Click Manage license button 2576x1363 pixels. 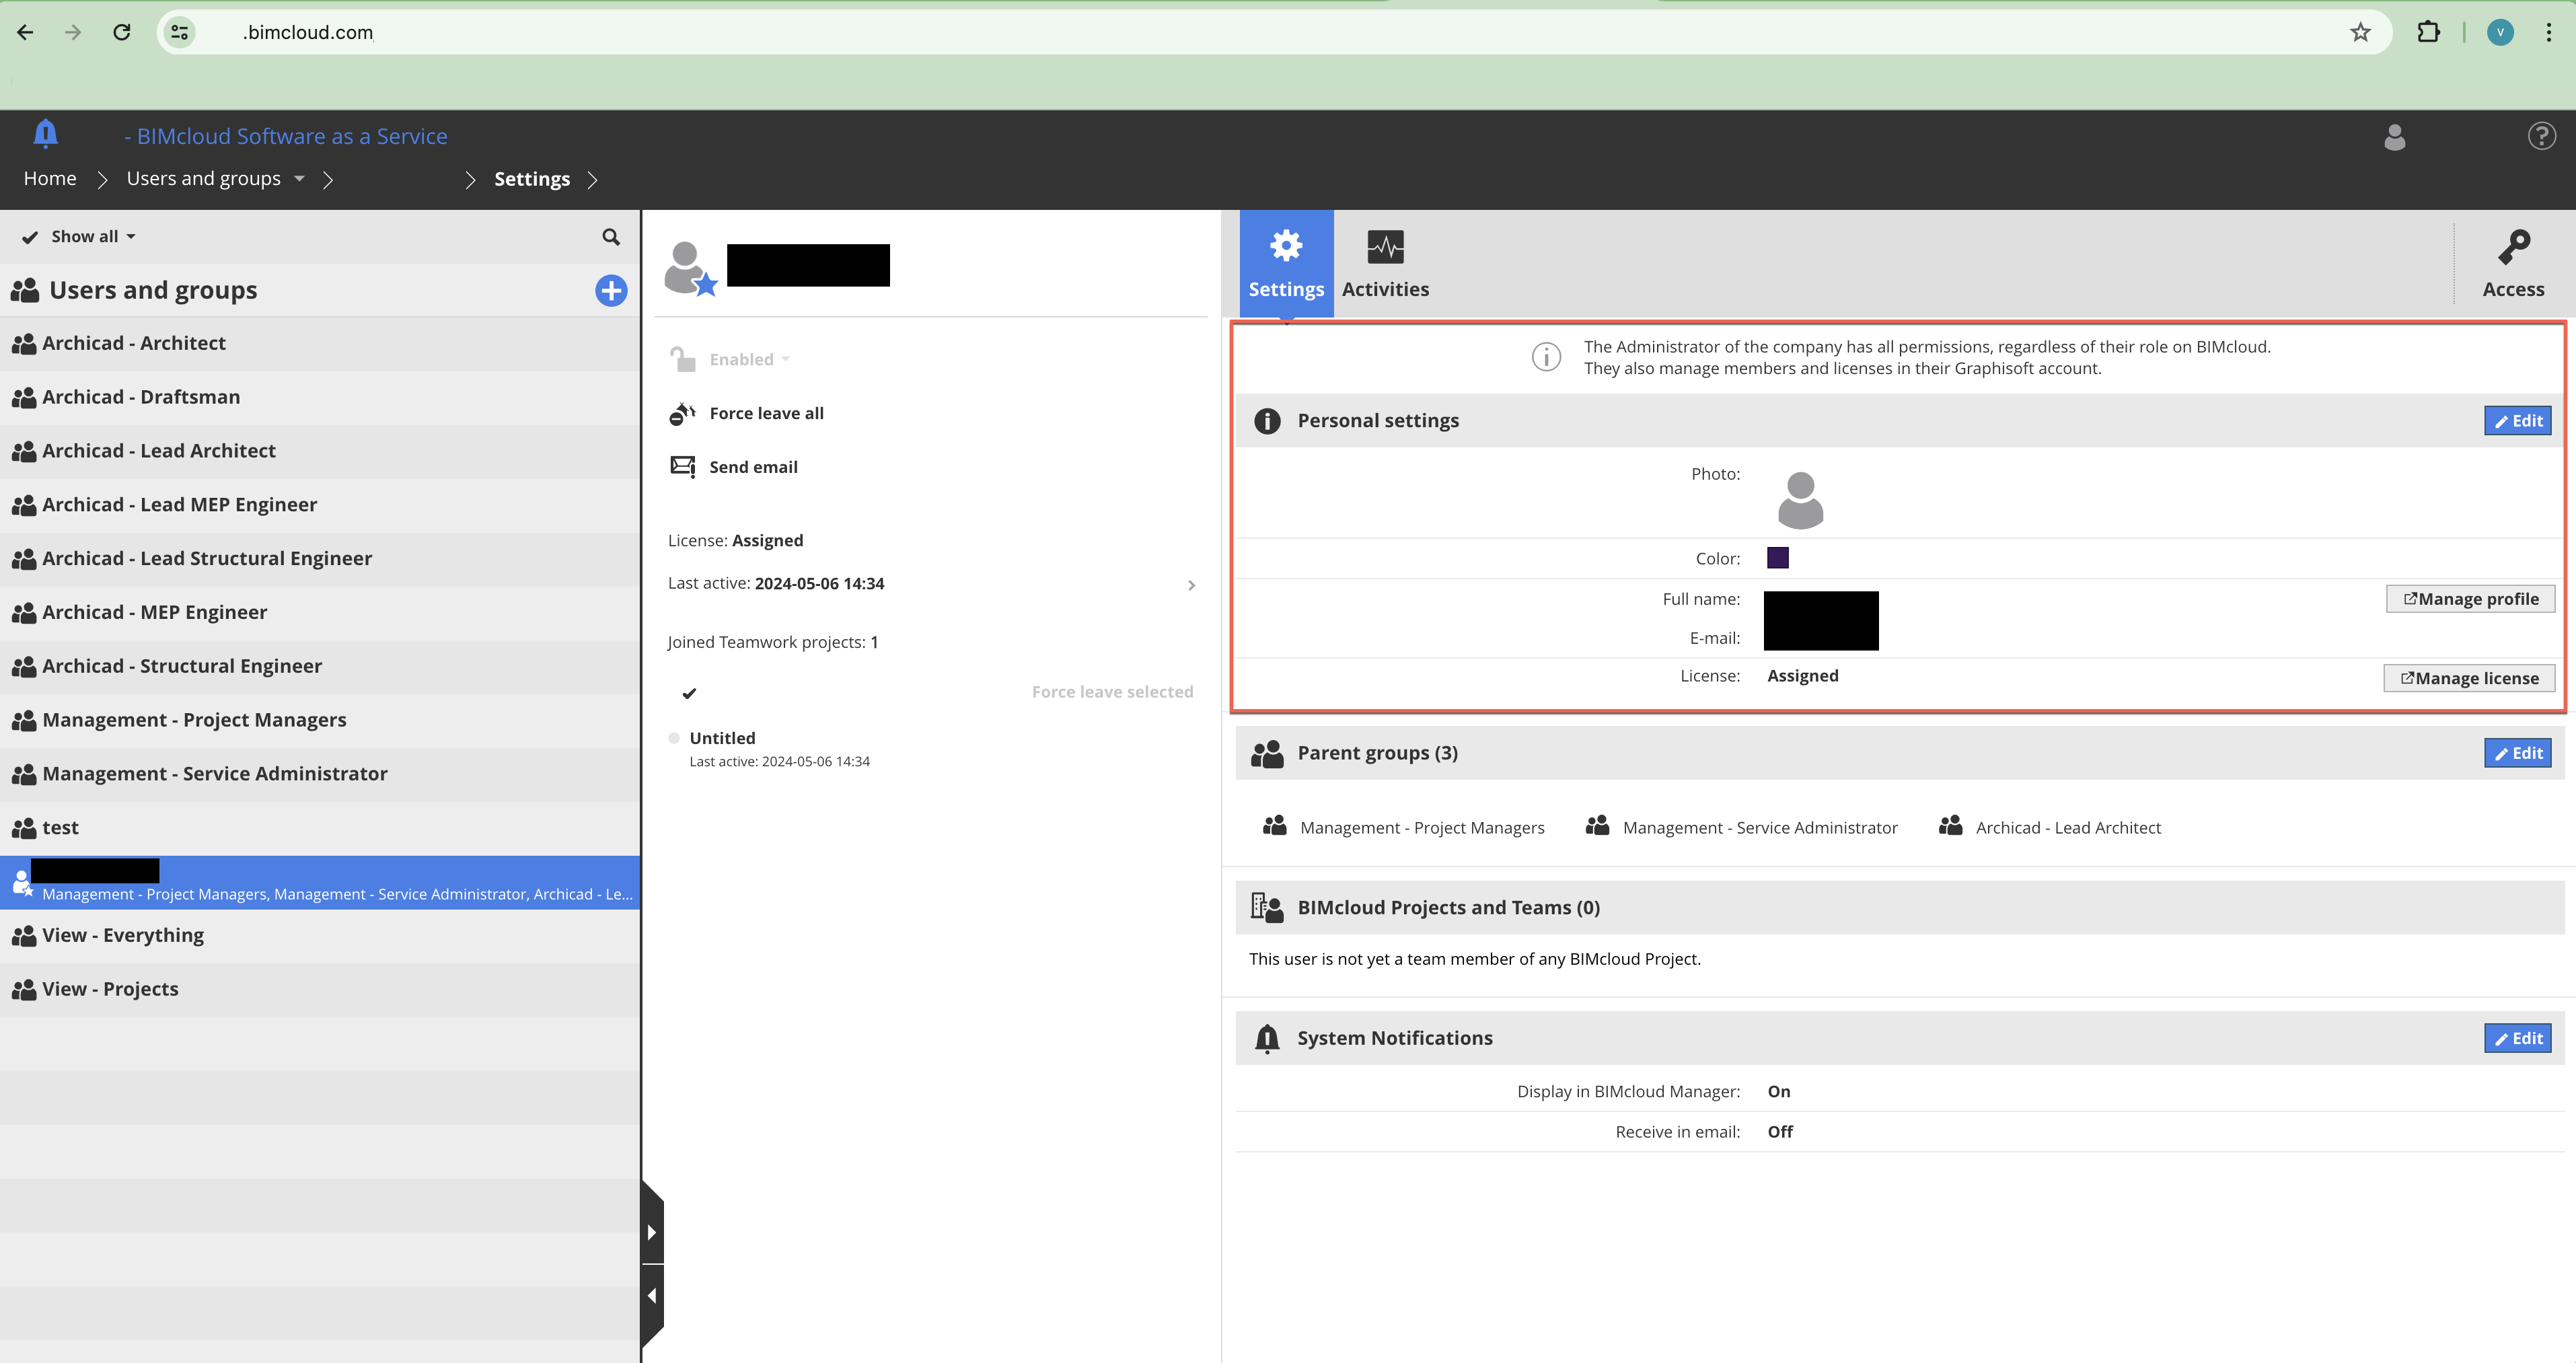[2469, 678]
